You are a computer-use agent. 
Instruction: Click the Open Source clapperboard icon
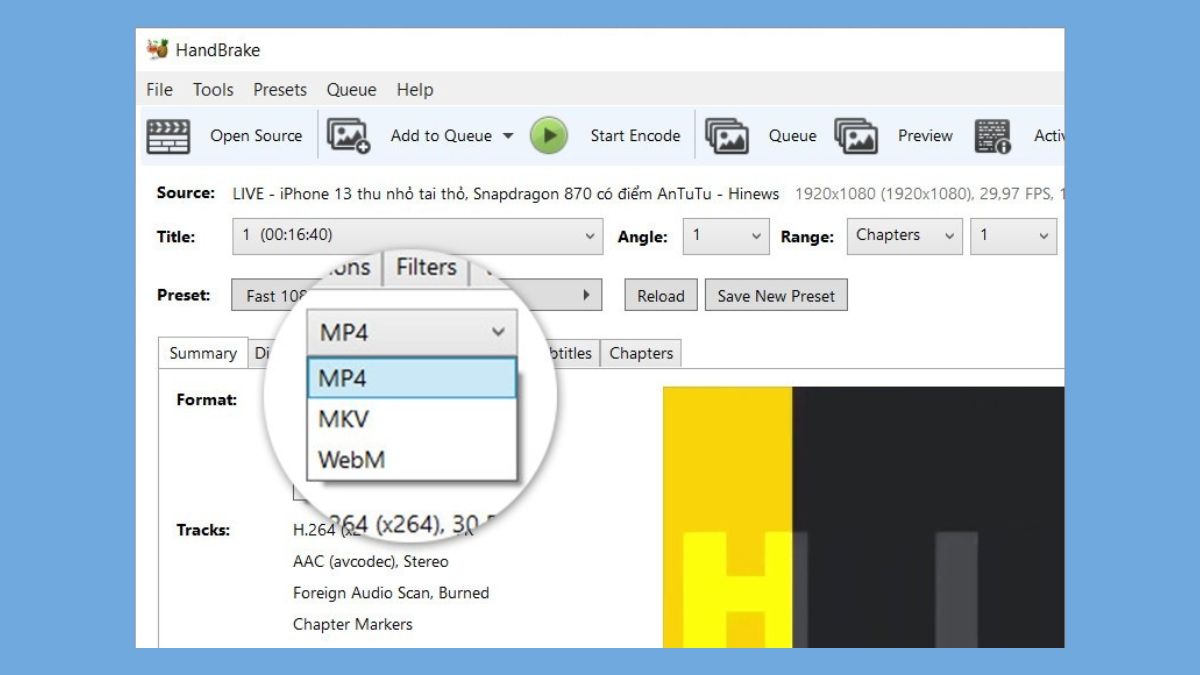[168, 136]
